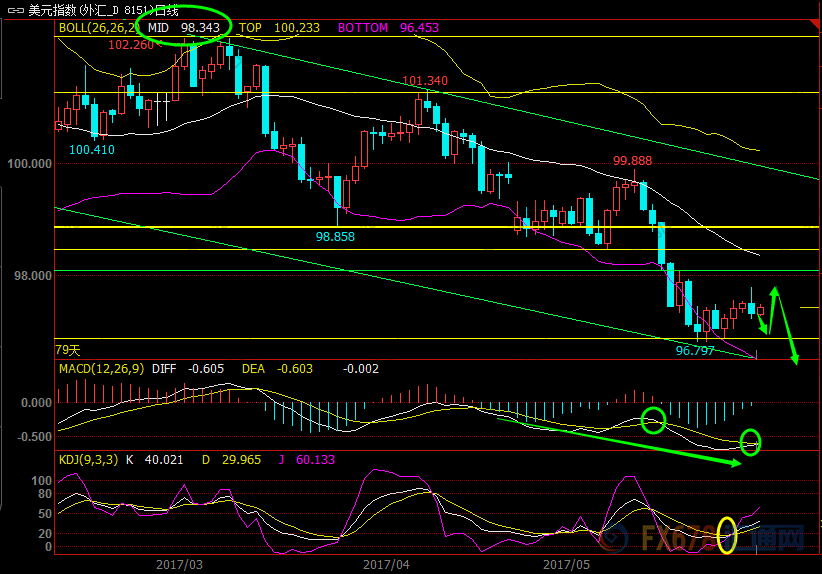
Task: Click the MACD 0.000 axis label
Action: tap(36, 403)
